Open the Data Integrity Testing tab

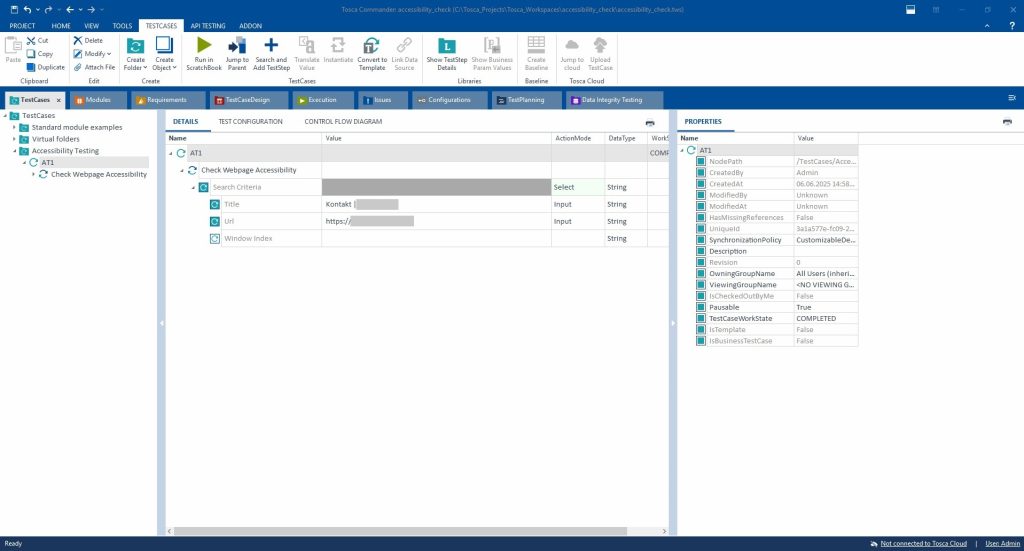point(612,100)
